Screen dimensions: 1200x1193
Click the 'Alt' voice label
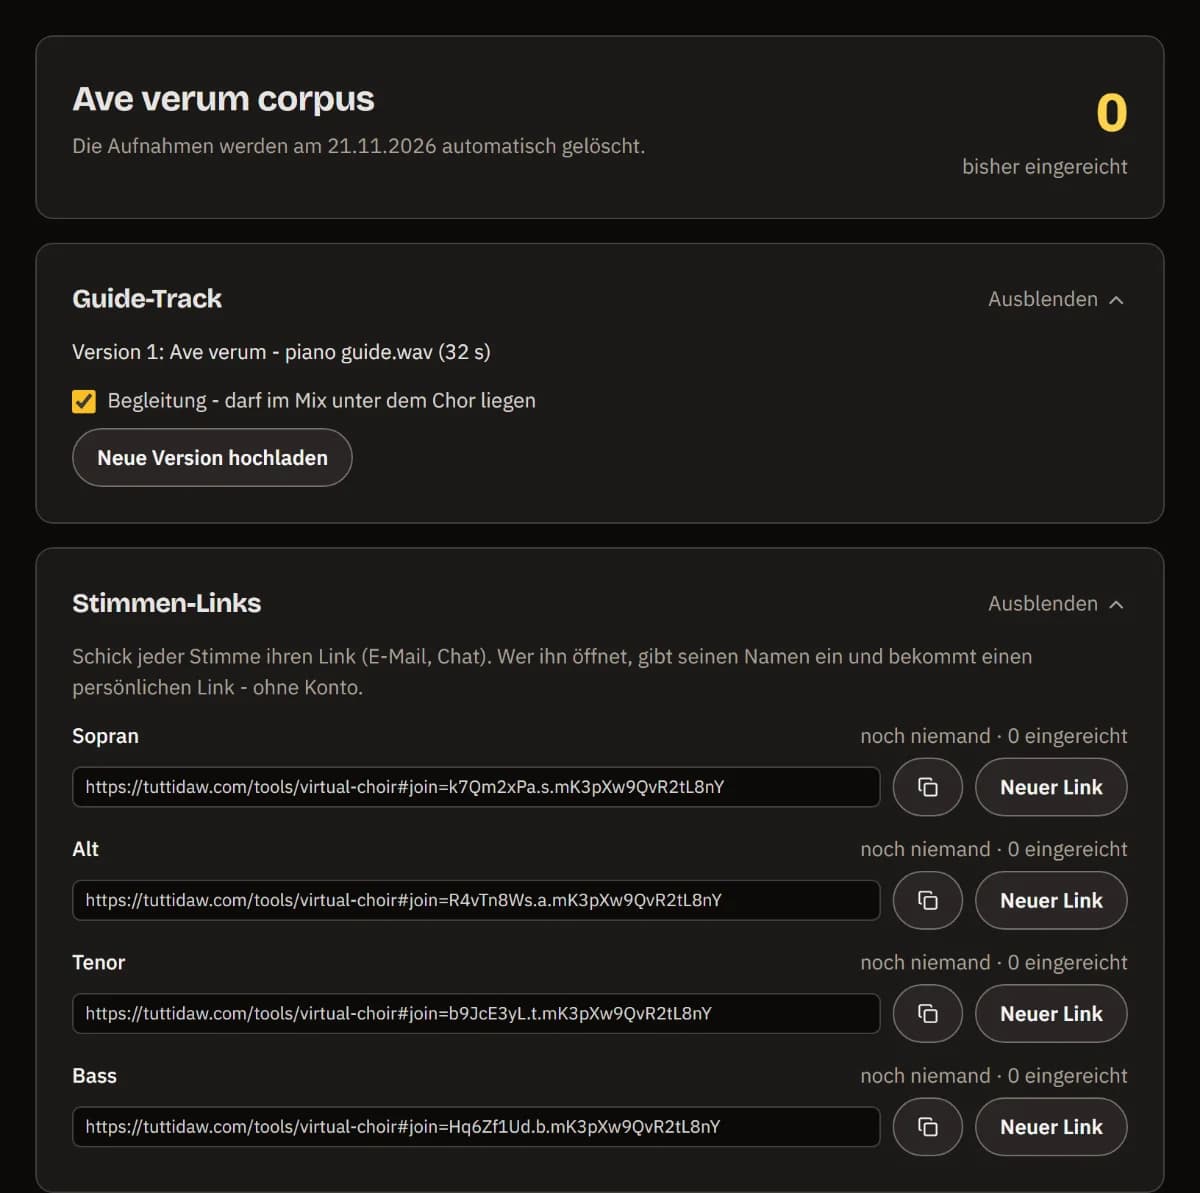pyautogui.click(x=85, y=849)
